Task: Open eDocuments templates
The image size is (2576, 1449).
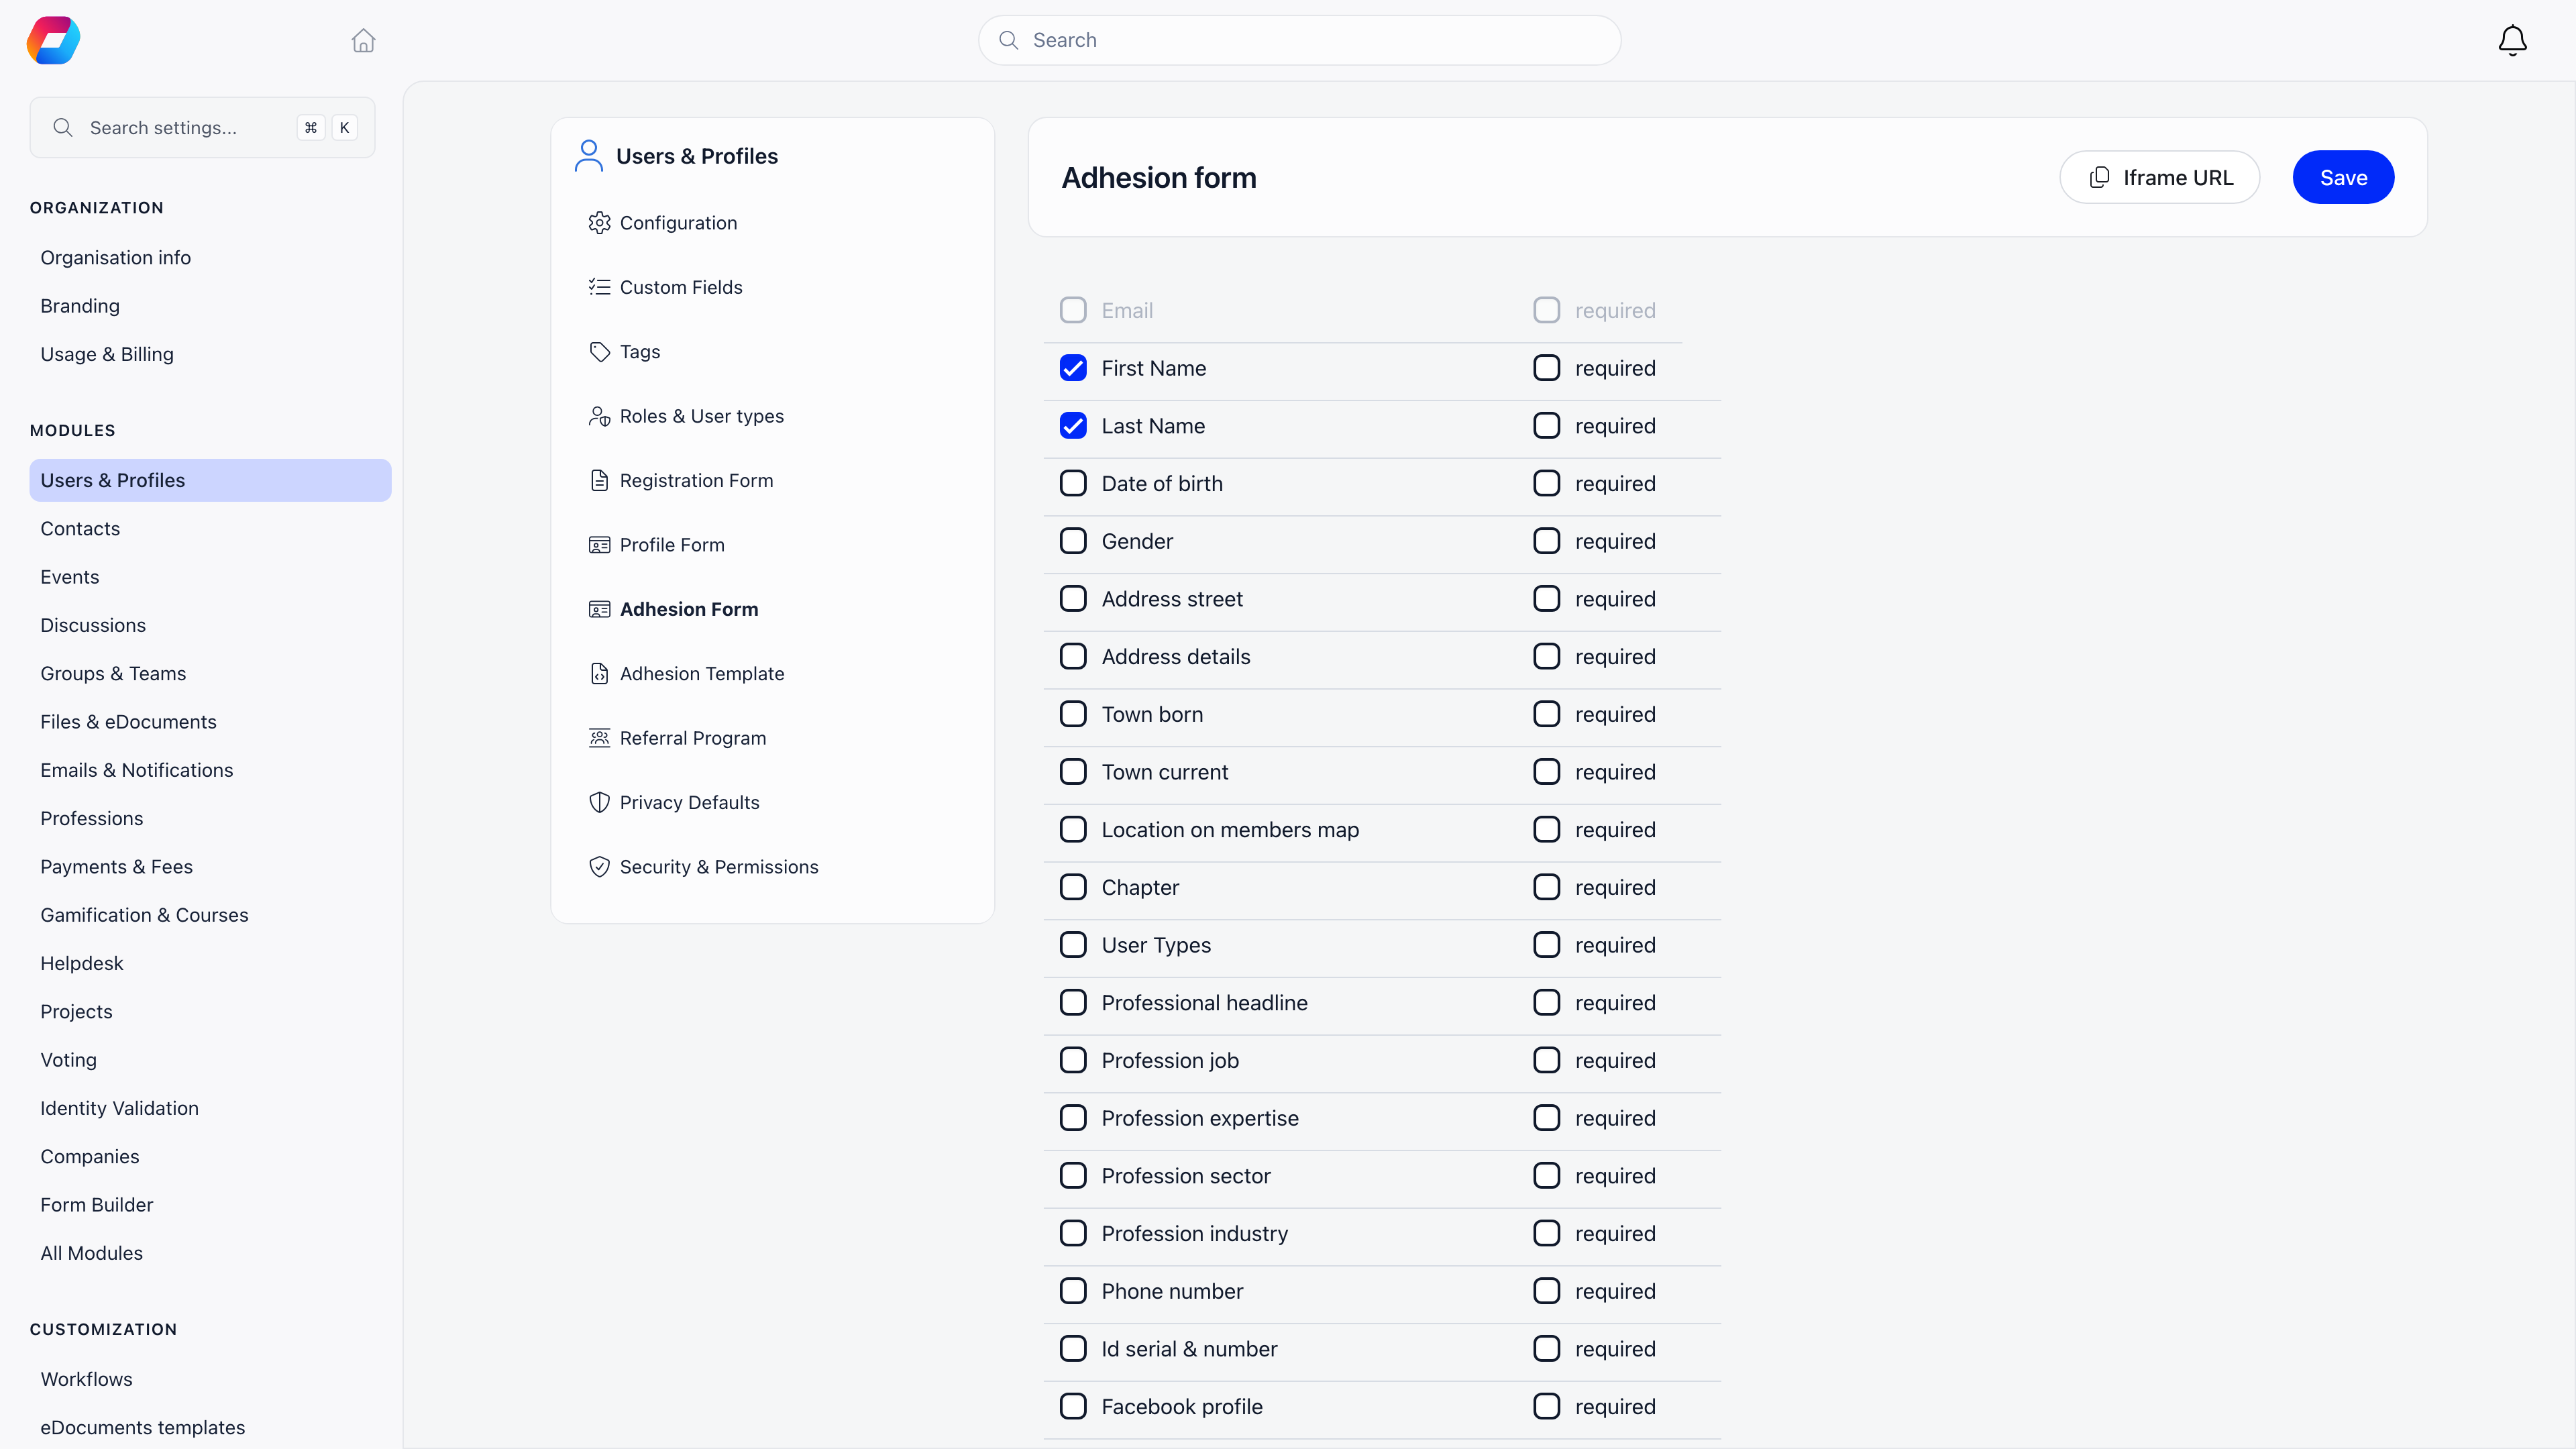Action: 143,1428
